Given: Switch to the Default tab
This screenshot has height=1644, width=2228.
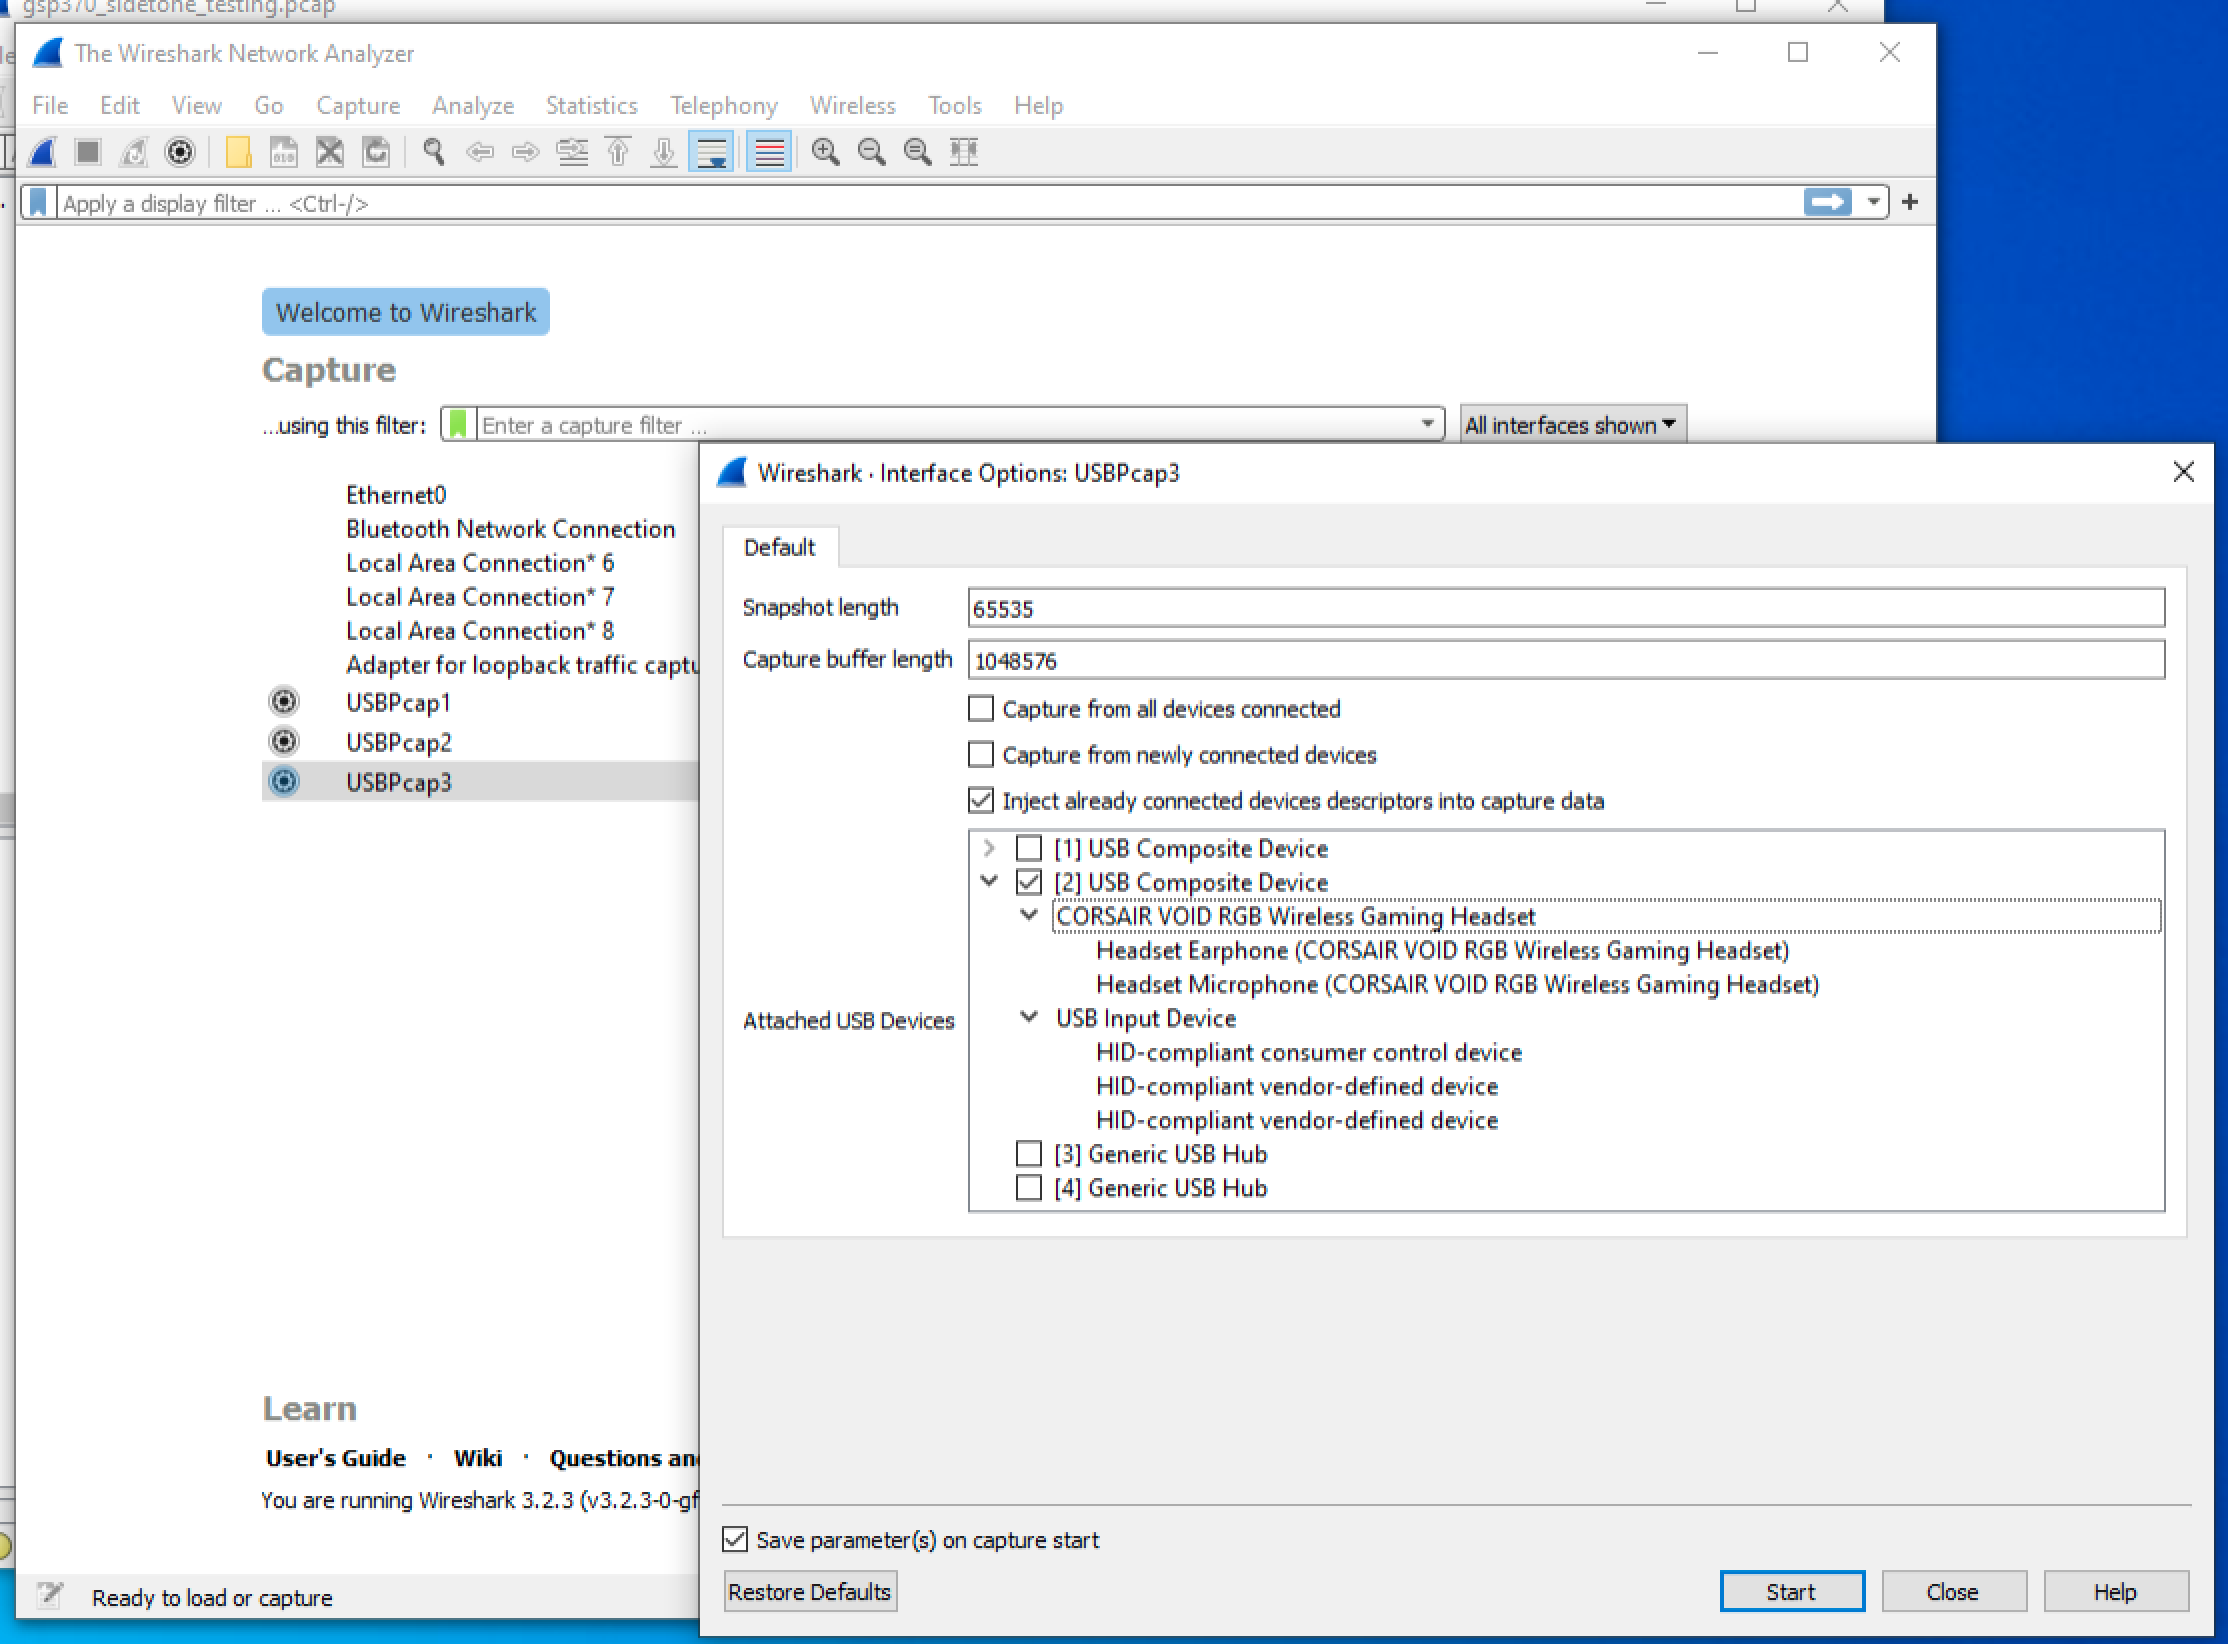Looking at the screenshot, I should (780, 547).
